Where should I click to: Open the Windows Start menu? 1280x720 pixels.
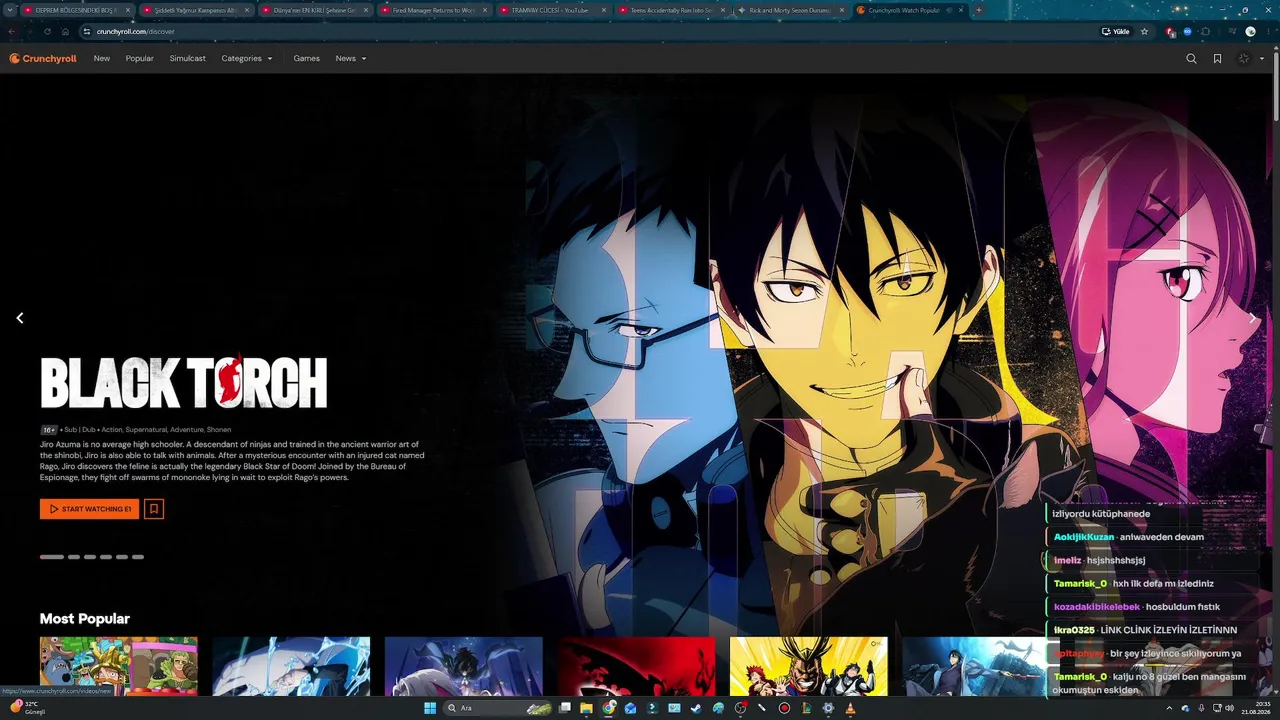430,708
